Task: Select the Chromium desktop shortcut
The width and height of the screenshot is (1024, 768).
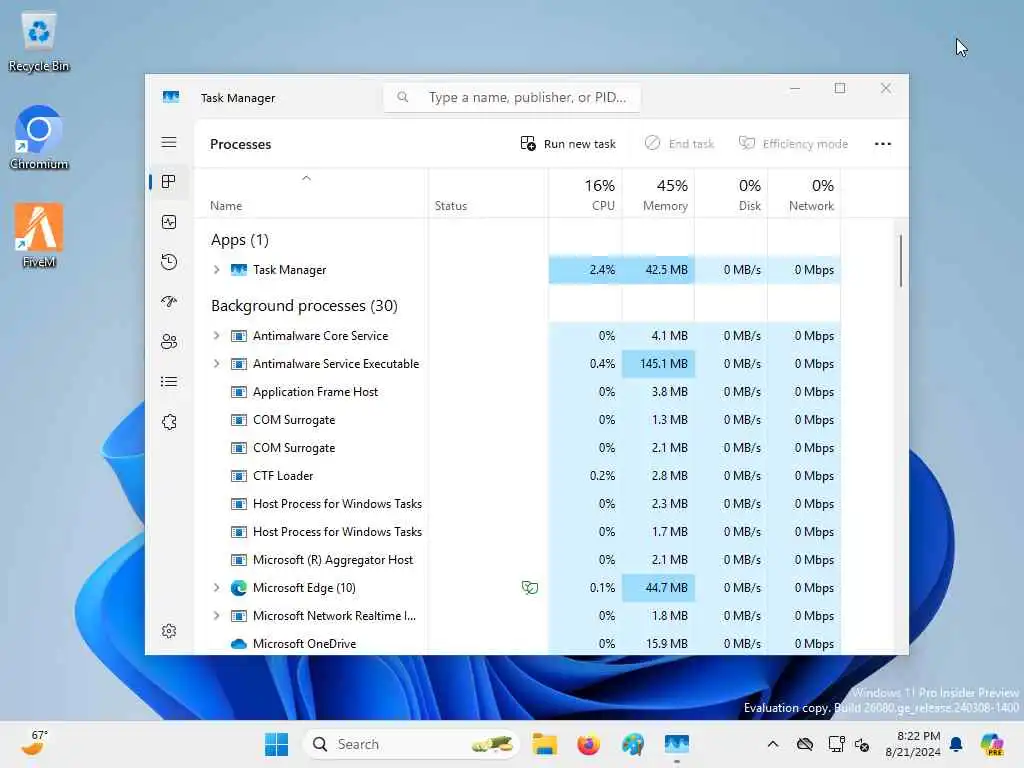Action: click(x=39, y=138)
